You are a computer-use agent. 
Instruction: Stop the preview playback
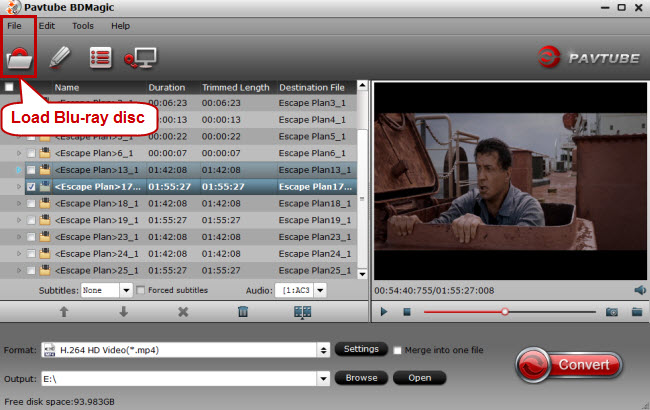[x=407, y=312]
